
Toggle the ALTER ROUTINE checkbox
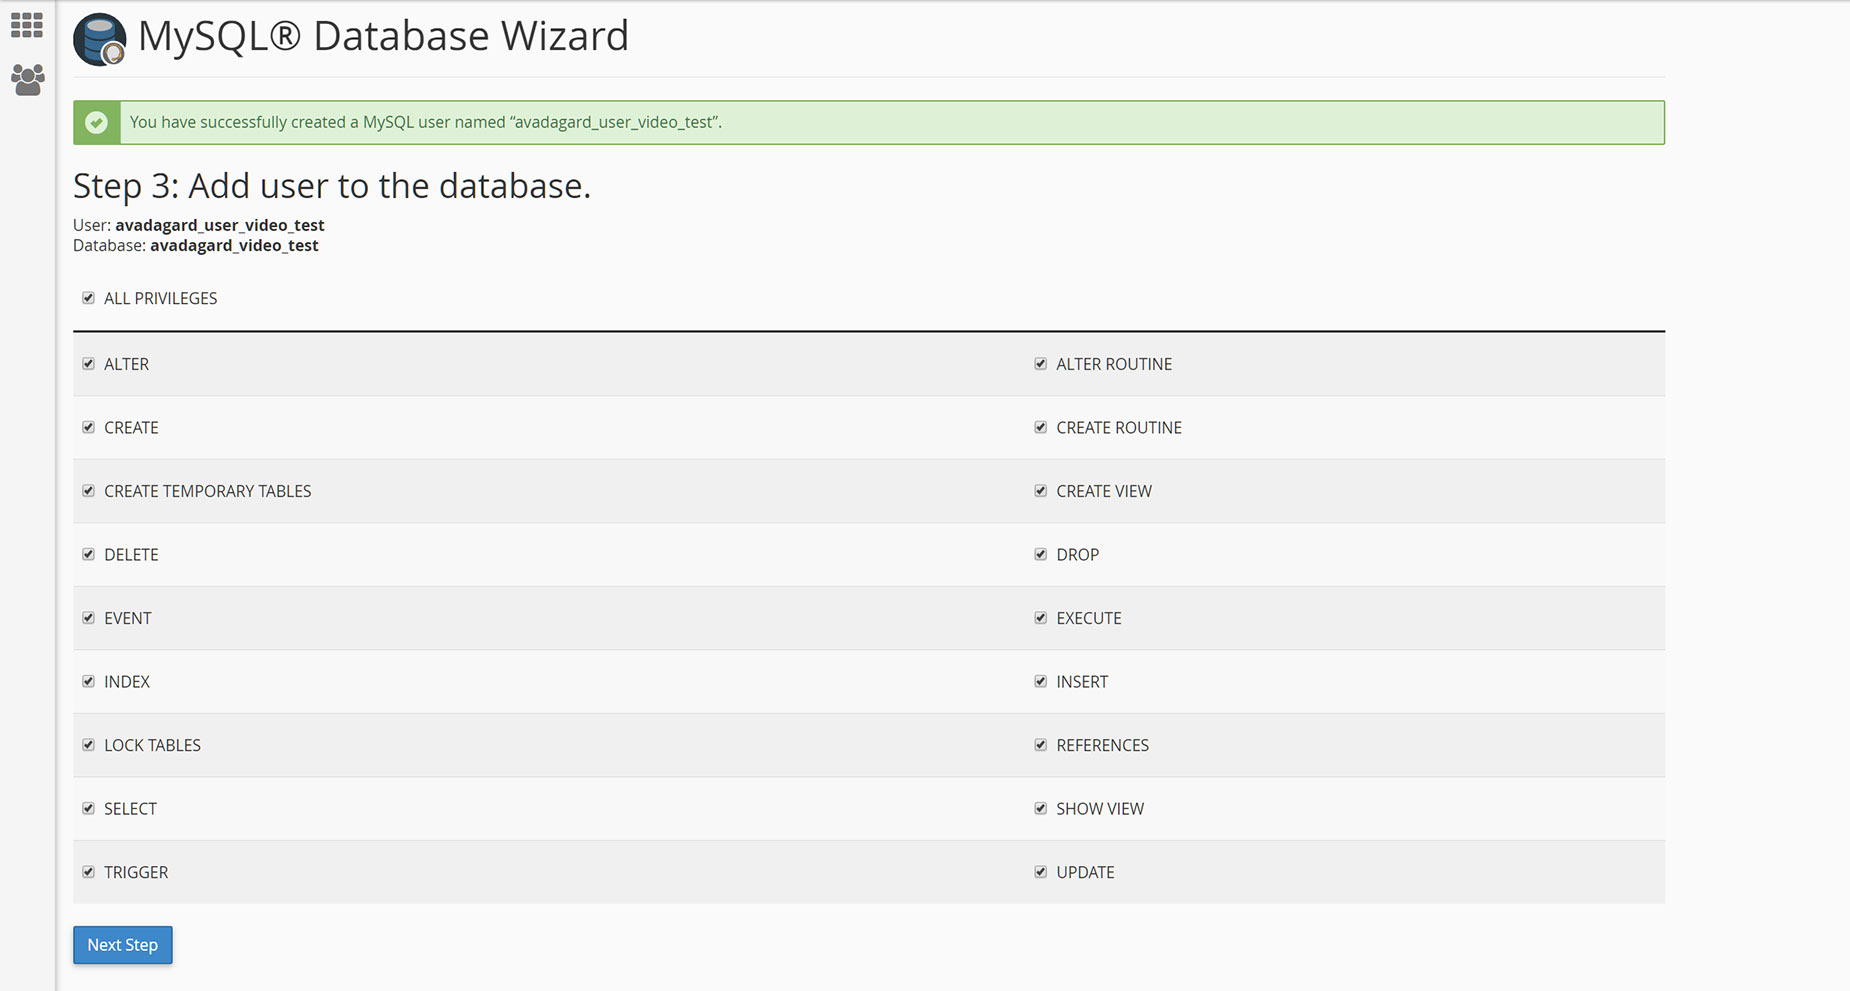(1040, 364)
